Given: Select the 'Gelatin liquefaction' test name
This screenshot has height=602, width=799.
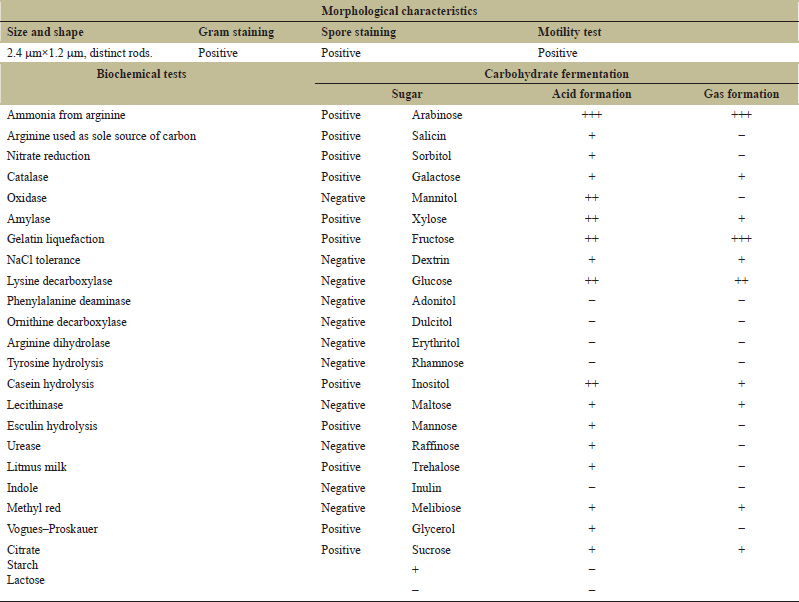Looking at the screenshot, I should [x=56, y=239].
